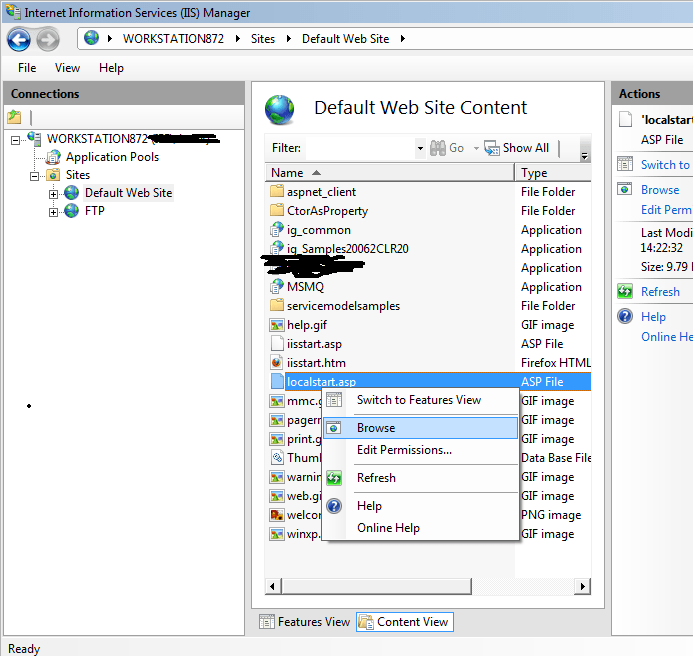The image size is (693, 656).
Task: Click the Help question-mark icon in Actions pane
Action: coord(625,317)
